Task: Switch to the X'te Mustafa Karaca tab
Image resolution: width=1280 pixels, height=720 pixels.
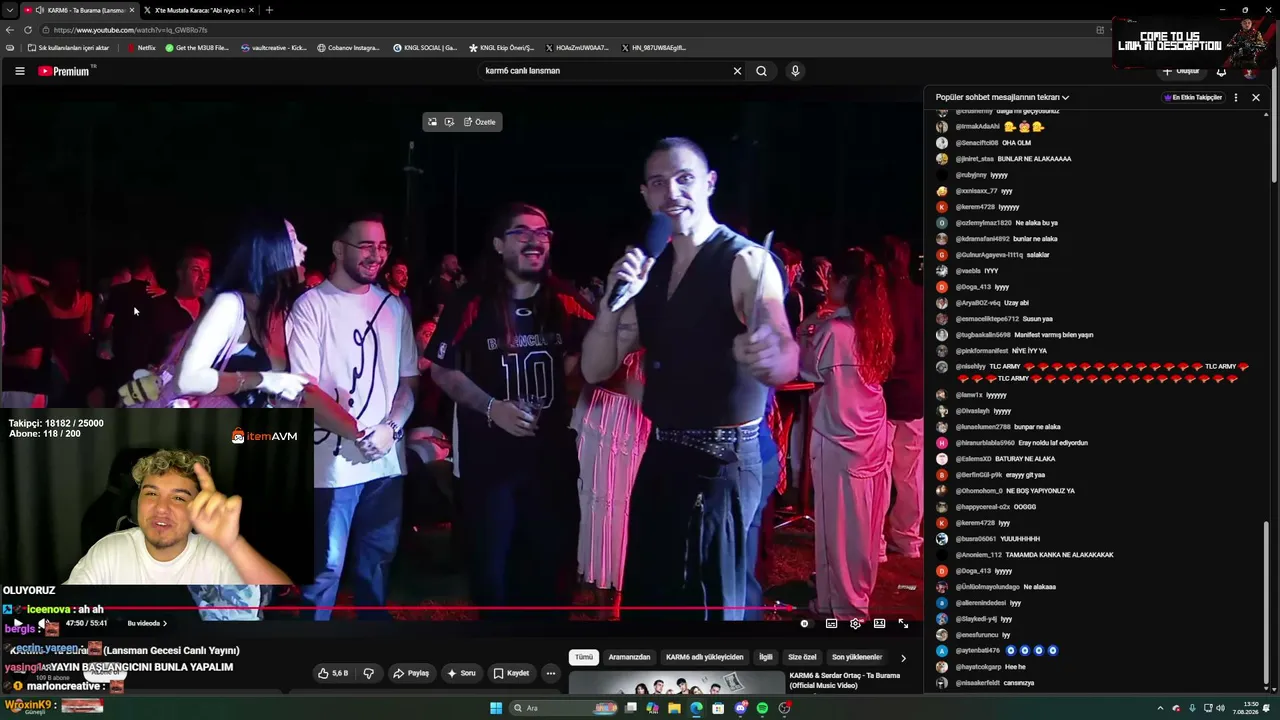Action: 199,10
